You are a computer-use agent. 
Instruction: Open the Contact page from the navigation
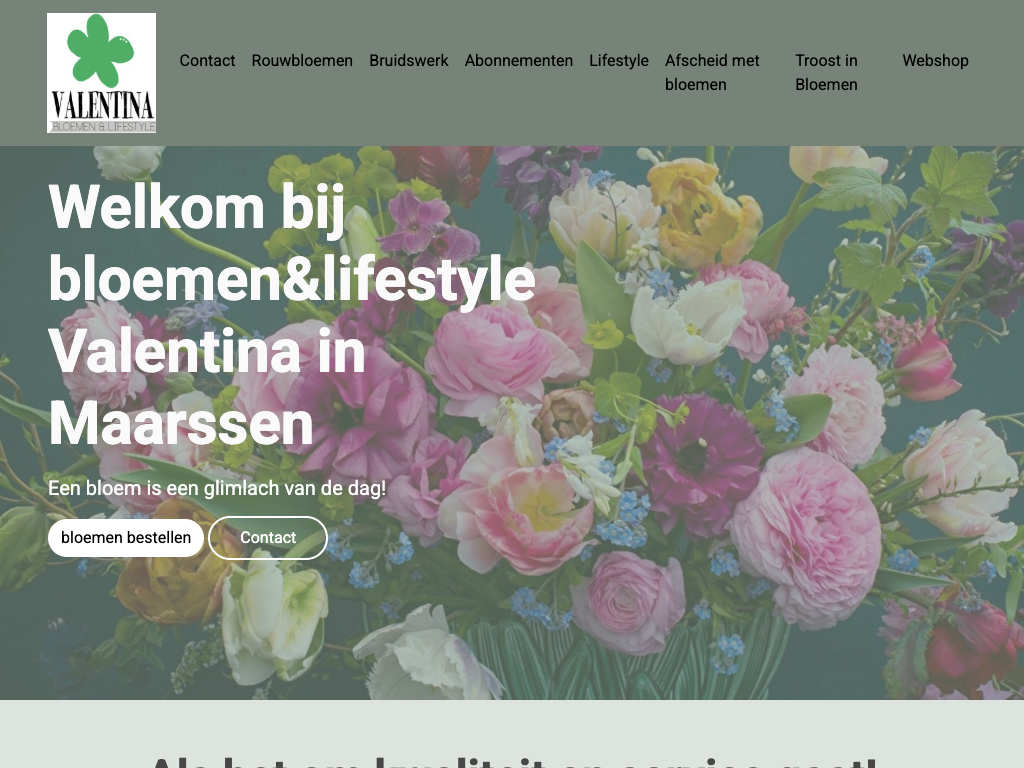coord(207,61)
